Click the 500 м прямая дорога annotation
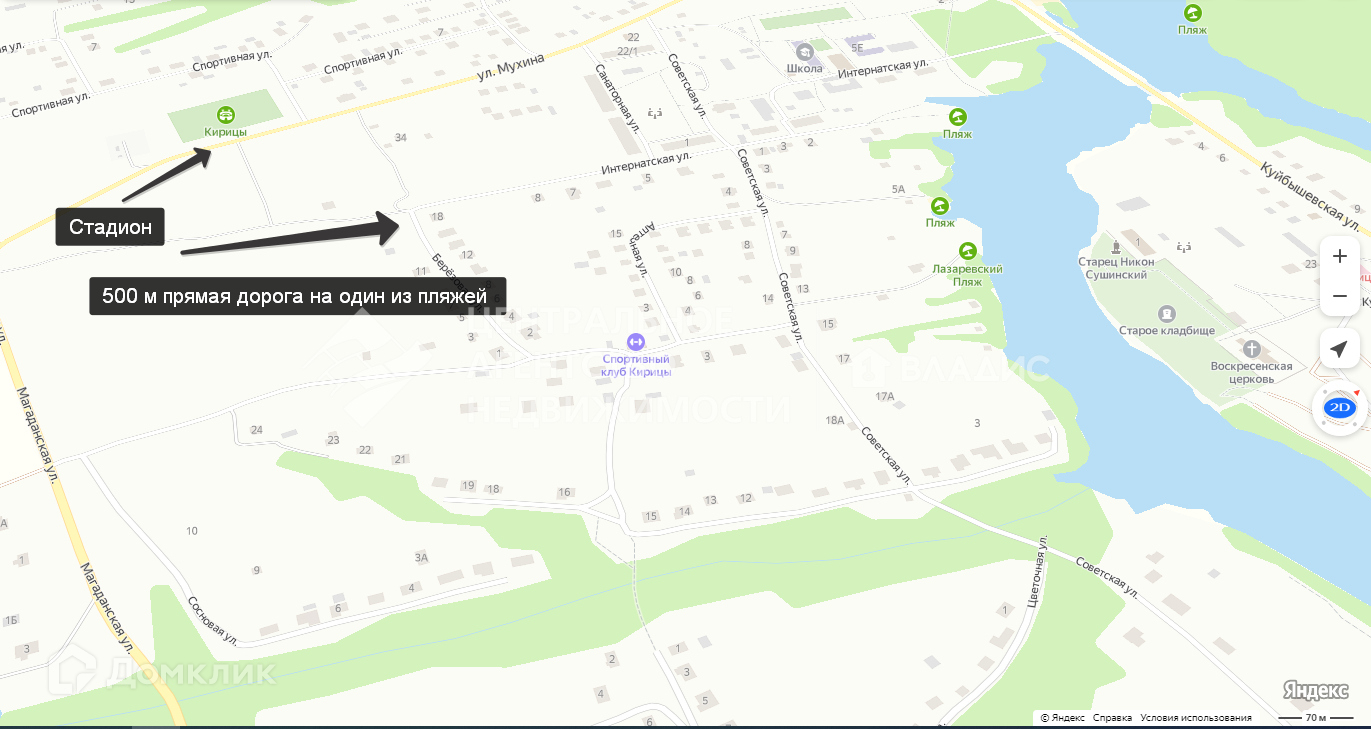This screenshot has width=1371, height=729. pos(297,296)
